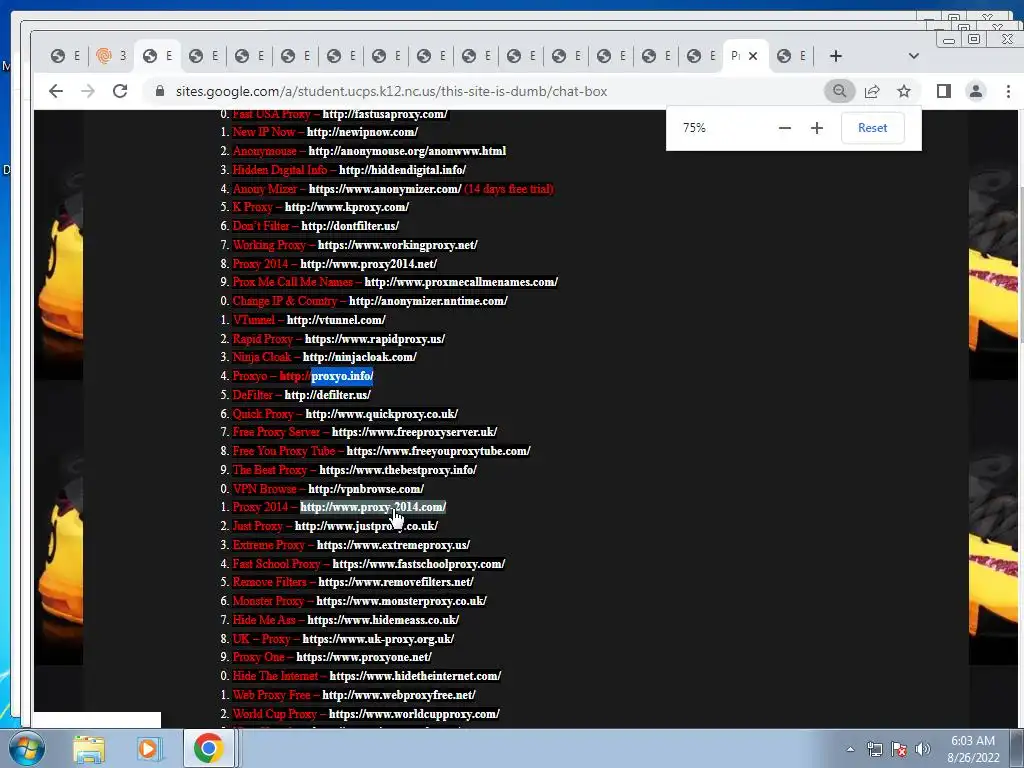This screenshot has height=768, width=1024.
Task: Open the anonymizer.nntime.com link
Action: pos(428,301)
